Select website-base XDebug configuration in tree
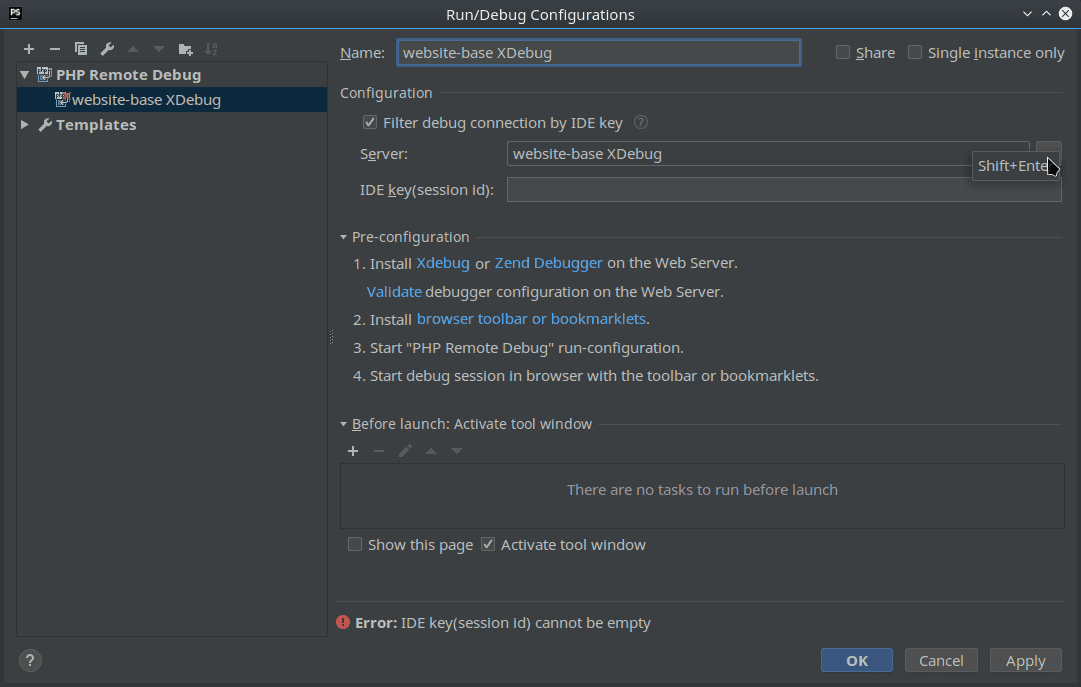 coord(172,99)
